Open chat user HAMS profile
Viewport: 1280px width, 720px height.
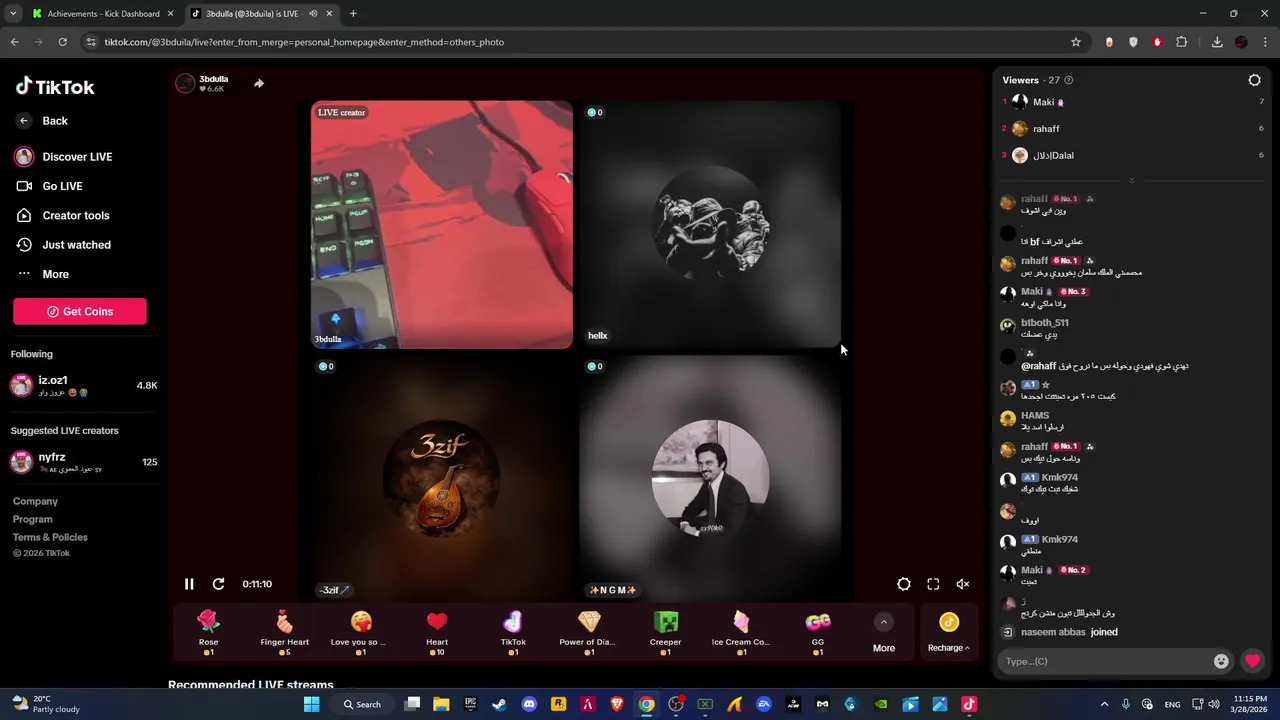pyautogui.click(x=1035, y=416)
